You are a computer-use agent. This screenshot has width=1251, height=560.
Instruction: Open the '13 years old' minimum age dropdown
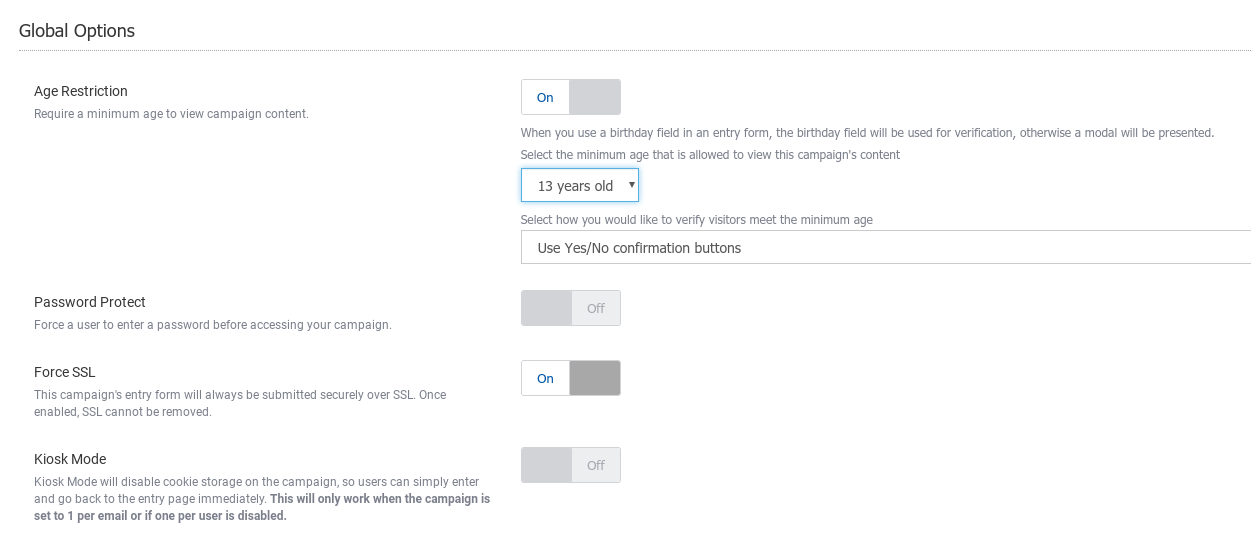click(578, 186)
